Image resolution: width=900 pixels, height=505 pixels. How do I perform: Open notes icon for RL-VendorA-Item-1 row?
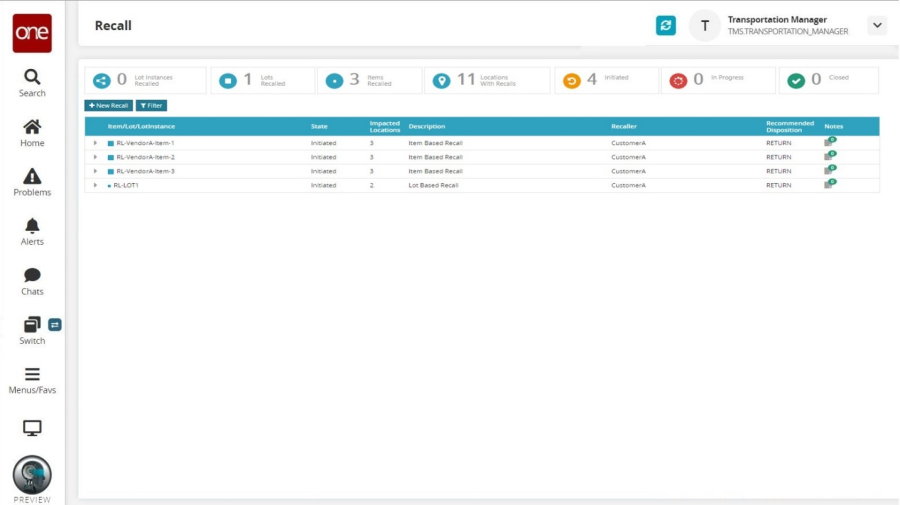click(829, 142)
